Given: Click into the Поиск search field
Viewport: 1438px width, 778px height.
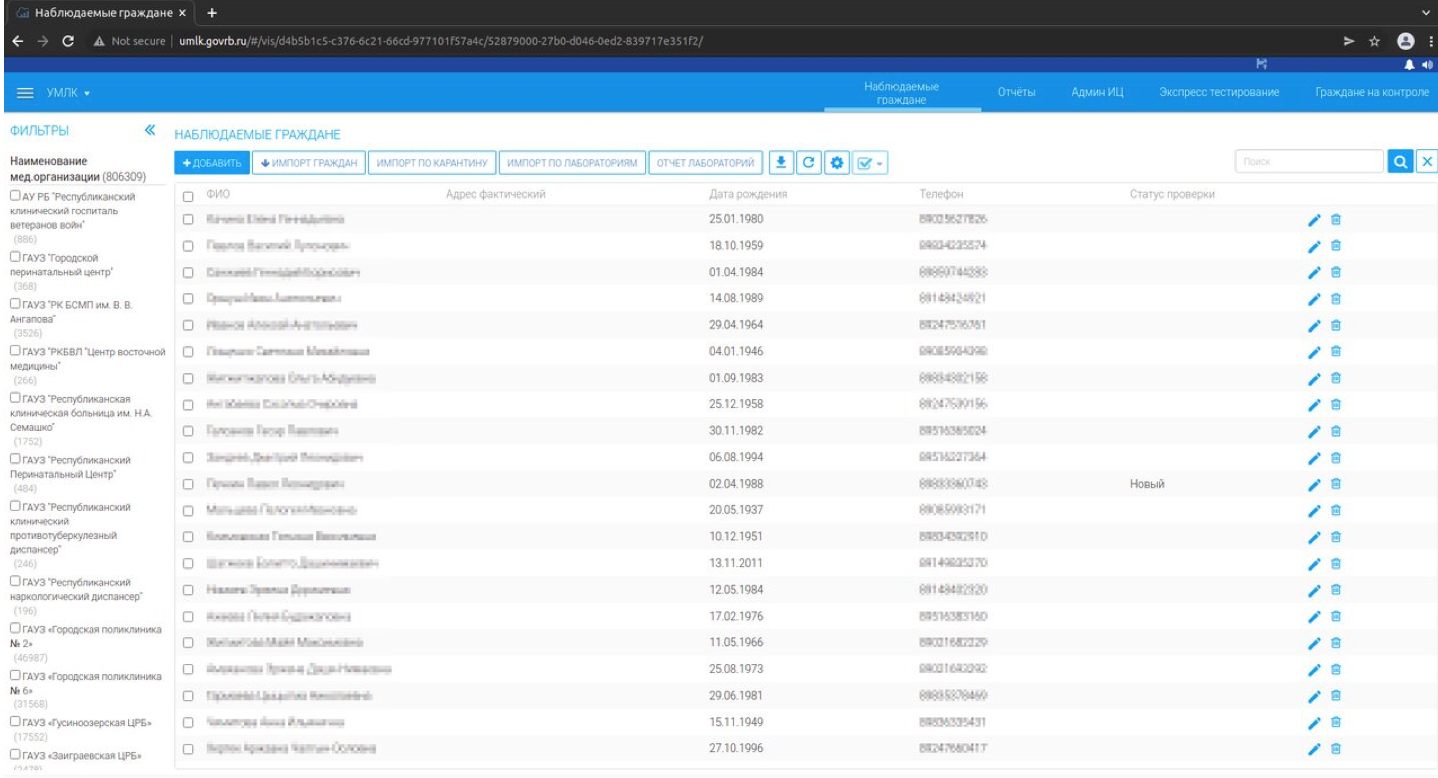Looking at the screenshot, I should coord(1307,163).
